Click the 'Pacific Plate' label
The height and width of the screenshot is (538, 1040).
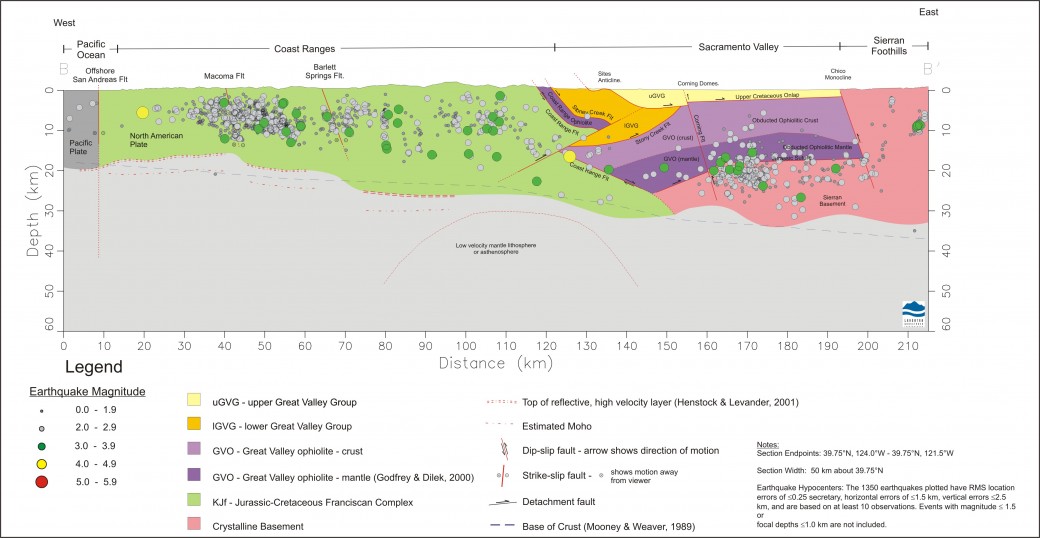(x=80, y=147)
